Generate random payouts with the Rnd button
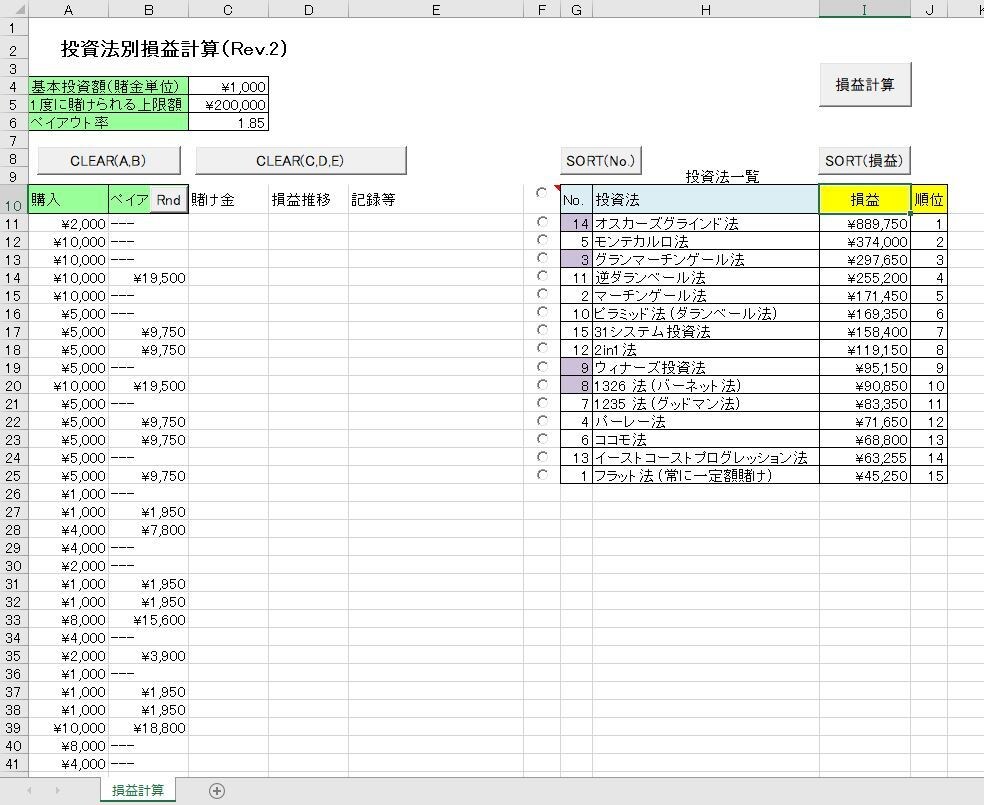Image resolution: width=984 pixels, height=805 pixels. coord(168,200)
